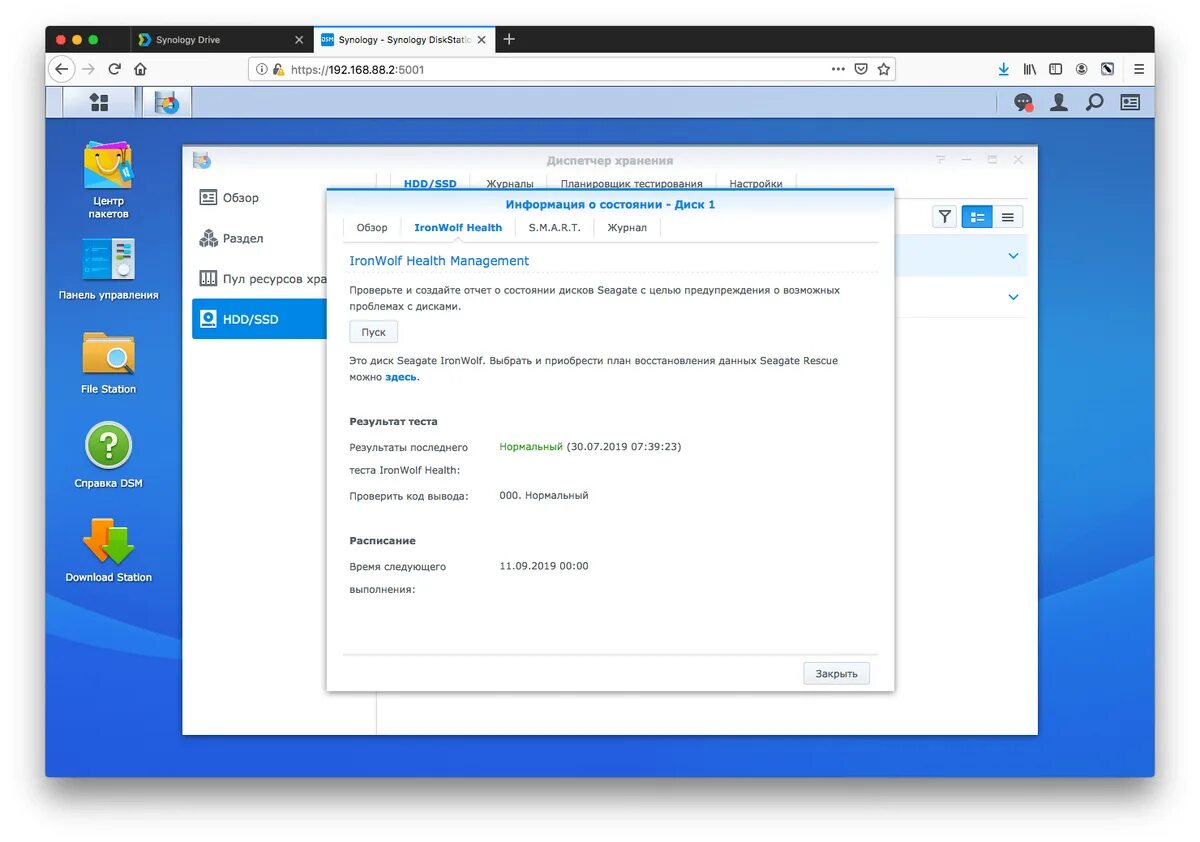Open the DSM search magnifier
This screenshot has height=842, width=1200.
coord(1095,102)
